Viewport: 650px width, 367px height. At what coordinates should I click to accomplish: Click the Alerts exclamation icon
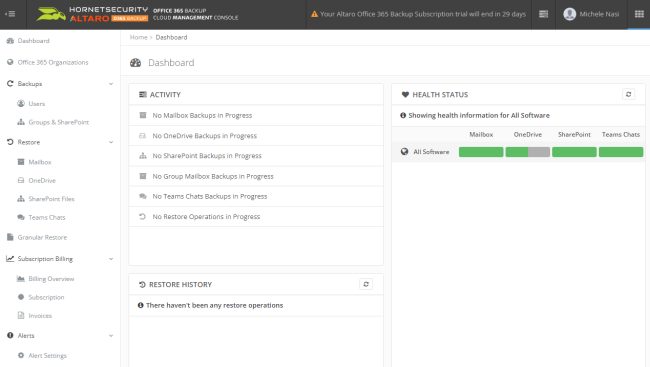click(10, 335)
